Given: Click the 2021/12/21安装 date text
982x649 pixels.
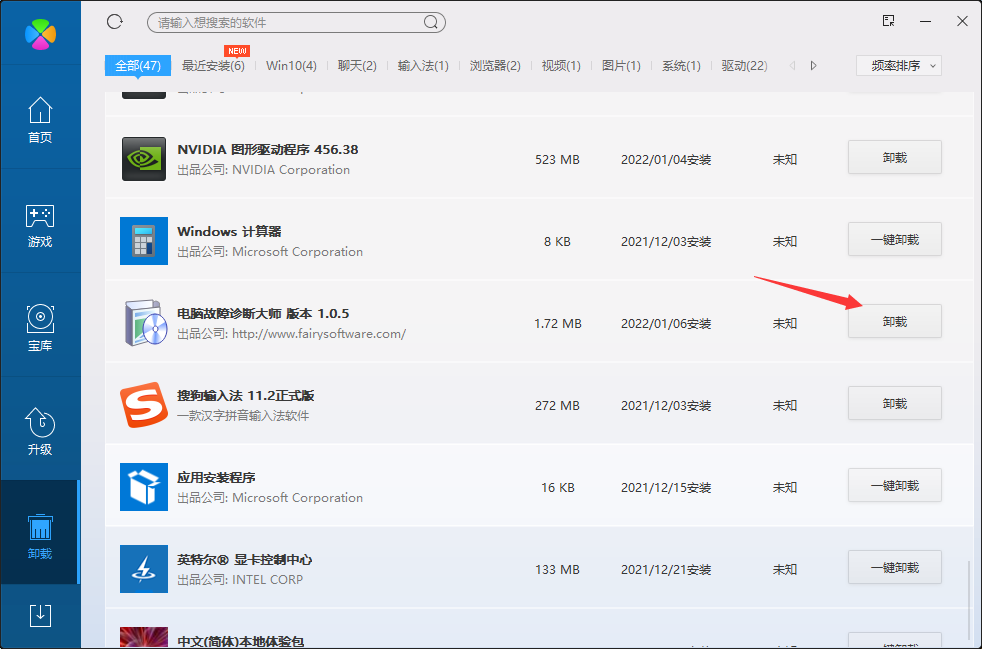Looking at the screenshot, I should [666, 570].
